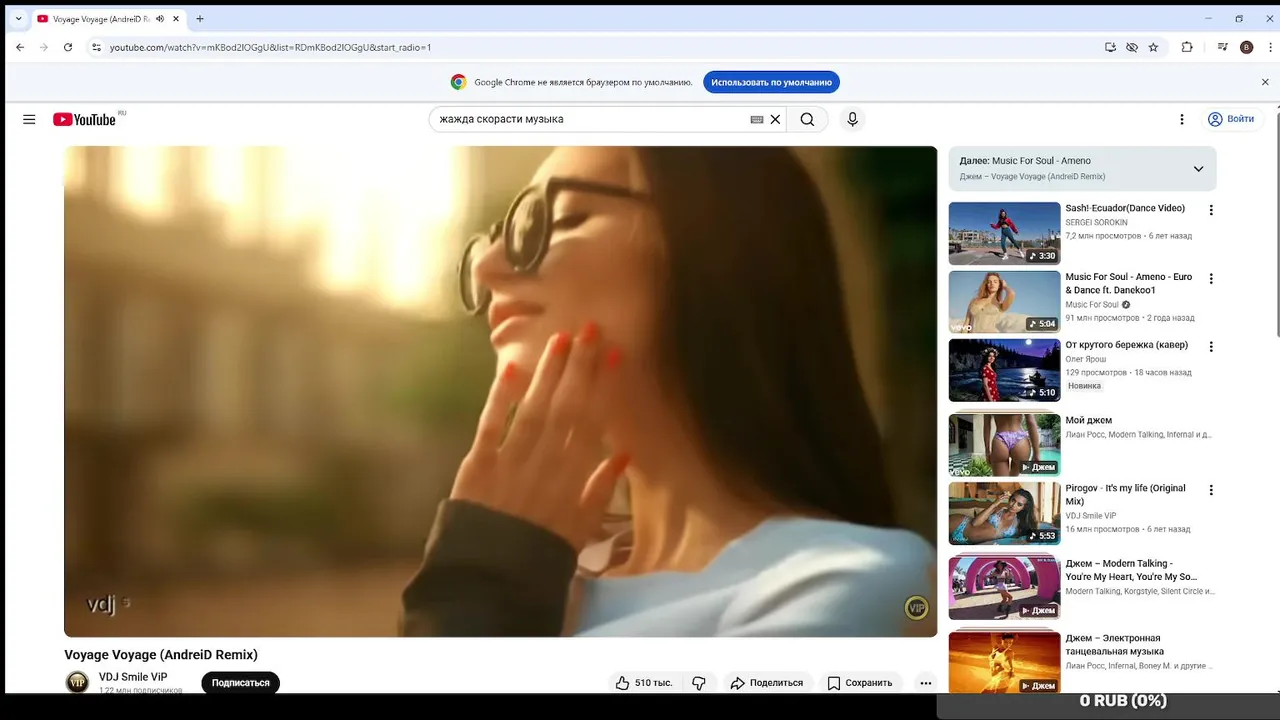1280x720 pixels.
Task: Click the video title Voyage Voyage (AndreiD Remix)
Action: coord(161,655)
